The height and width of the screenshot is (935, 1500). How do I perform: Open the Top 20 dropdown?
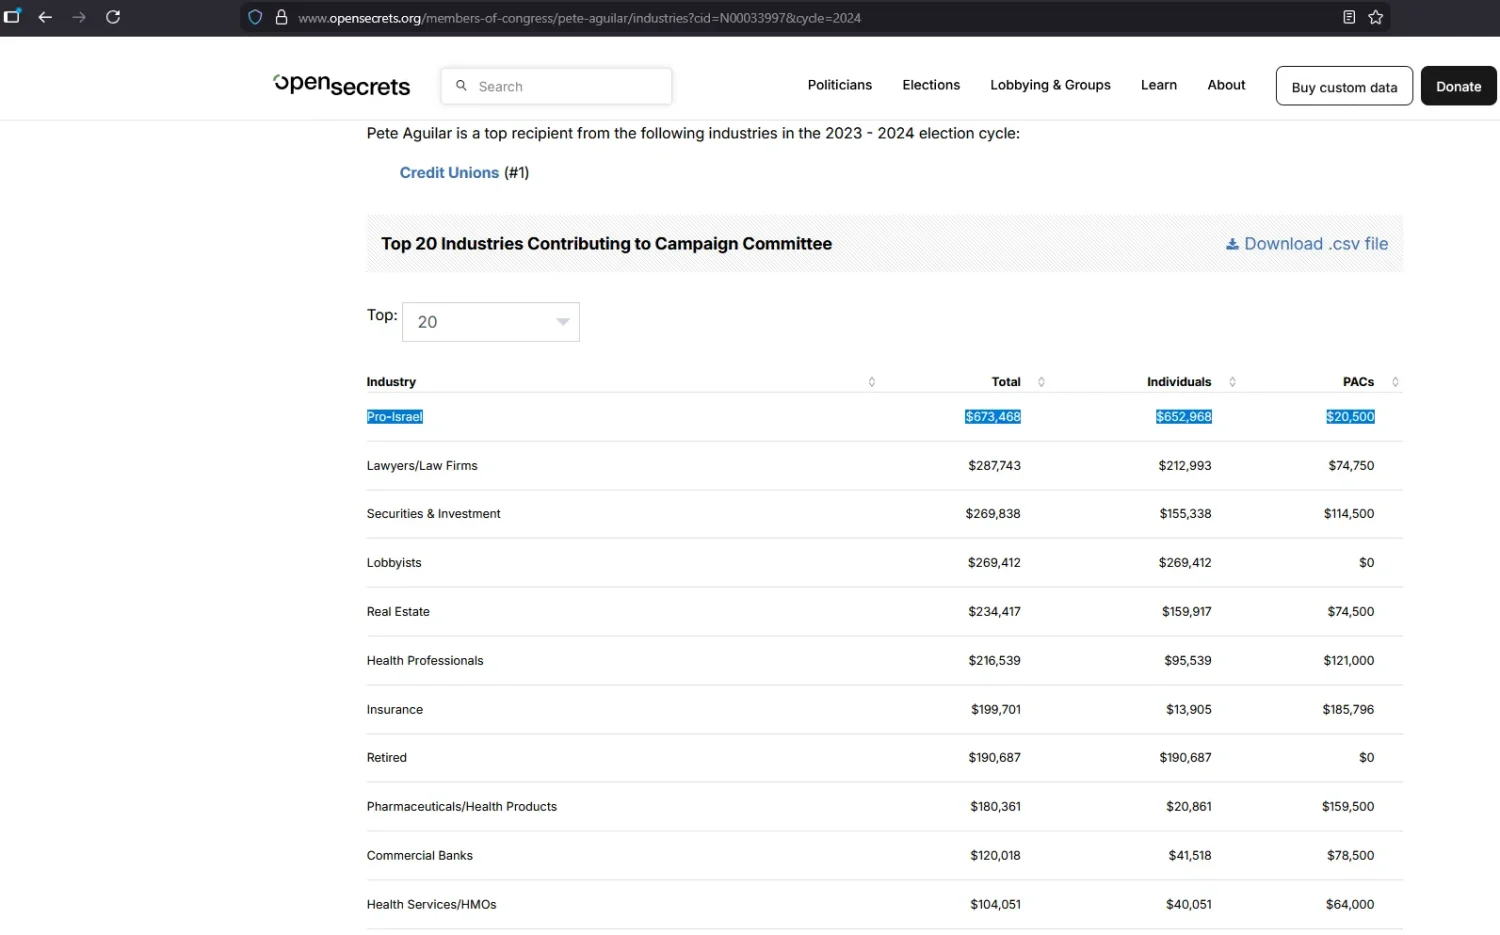click(x=491, y=322)
